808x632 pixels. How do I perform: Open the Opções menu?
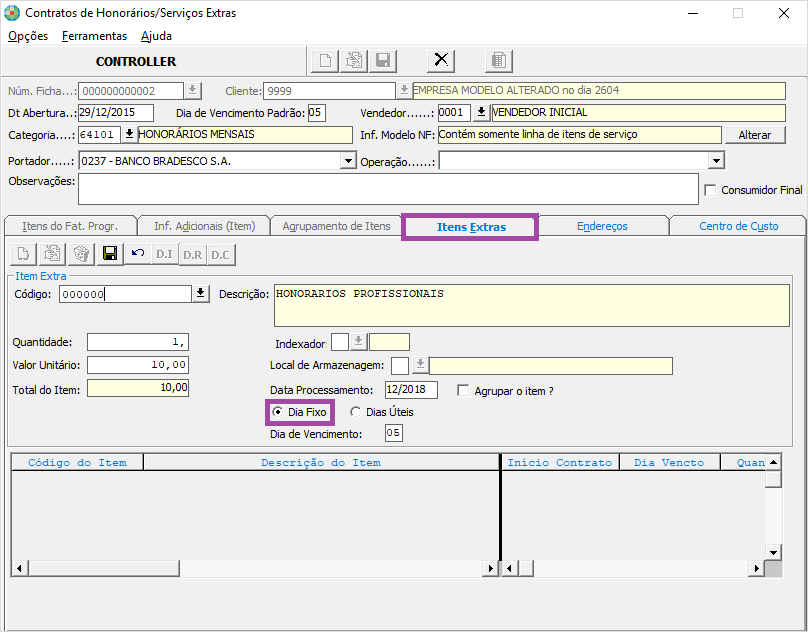(28, 36)
